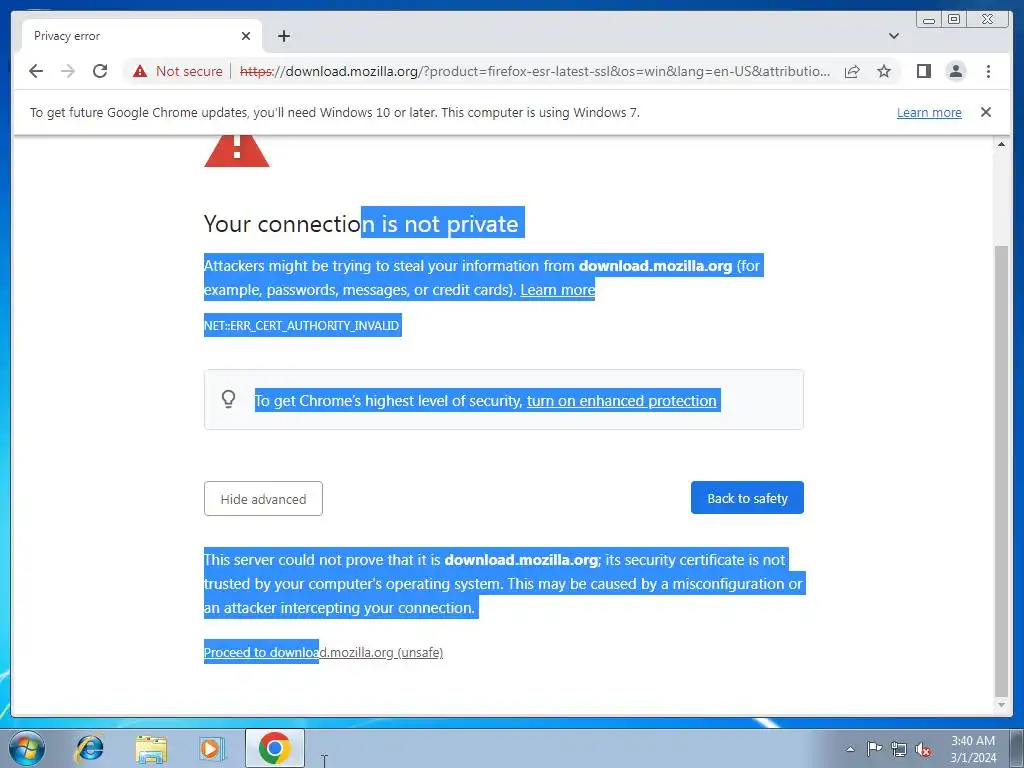This screenshot has width=1024, height=768.
Task: Click scrollbar up arrow
Action: (1001, 144)
